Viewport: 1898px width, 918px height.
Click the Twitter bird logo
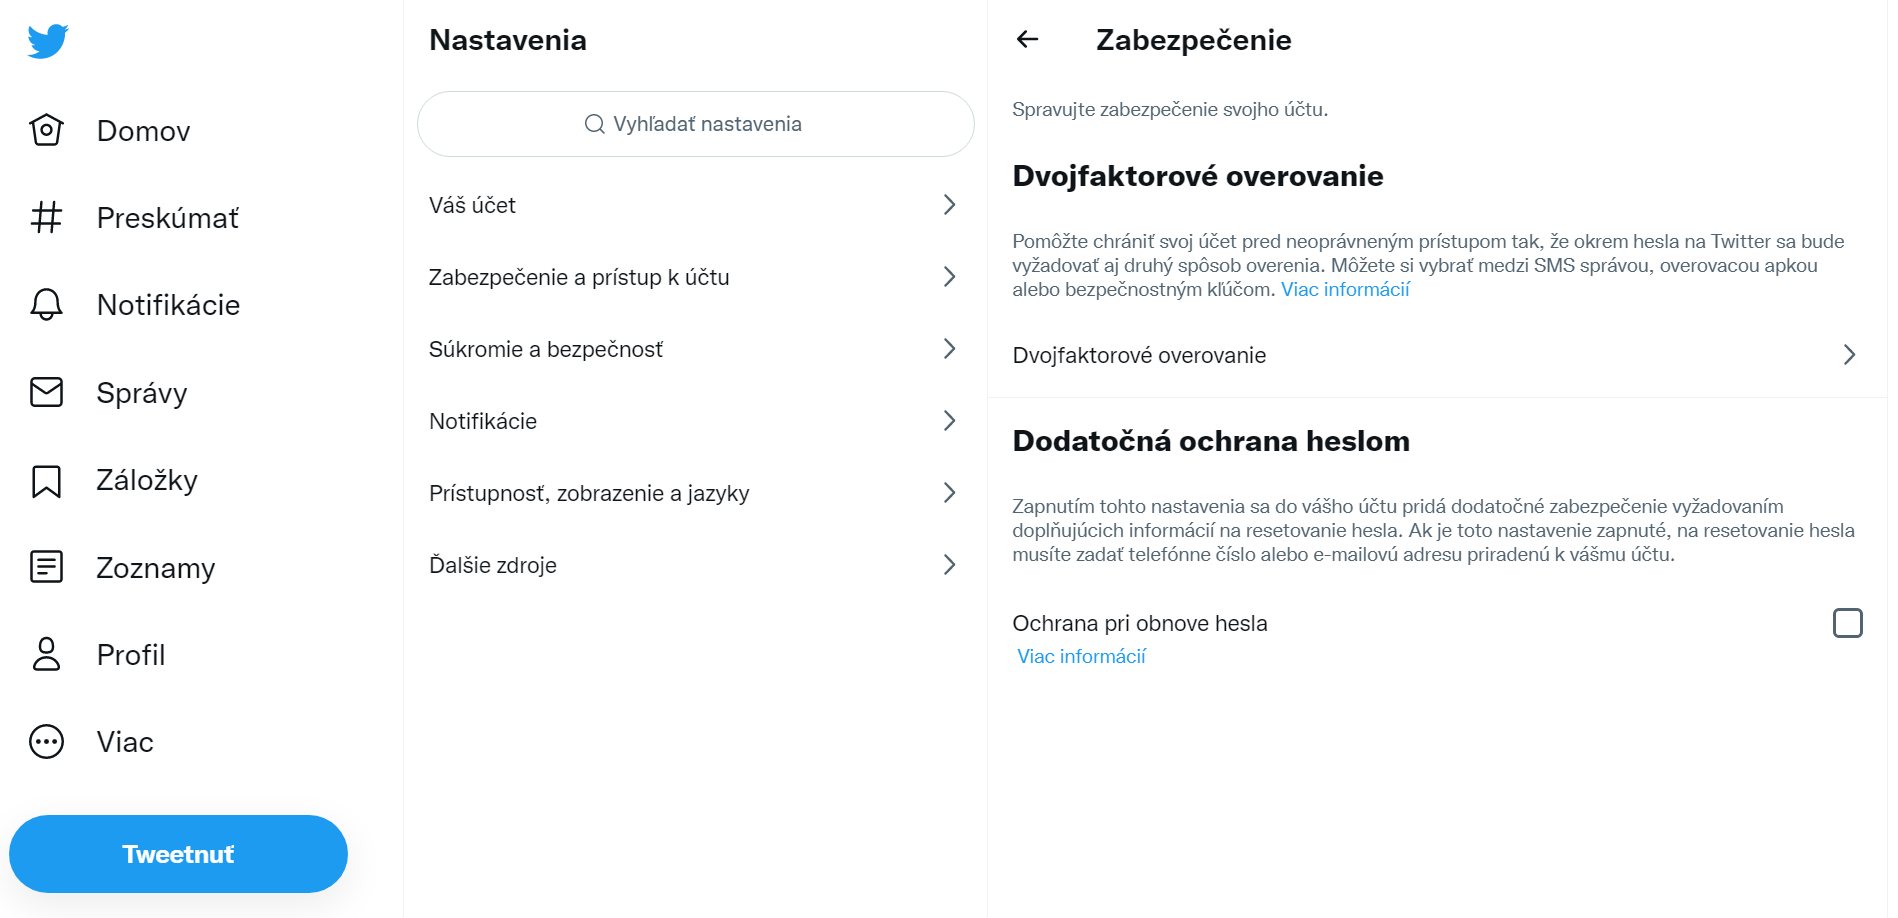pos(47,41)
